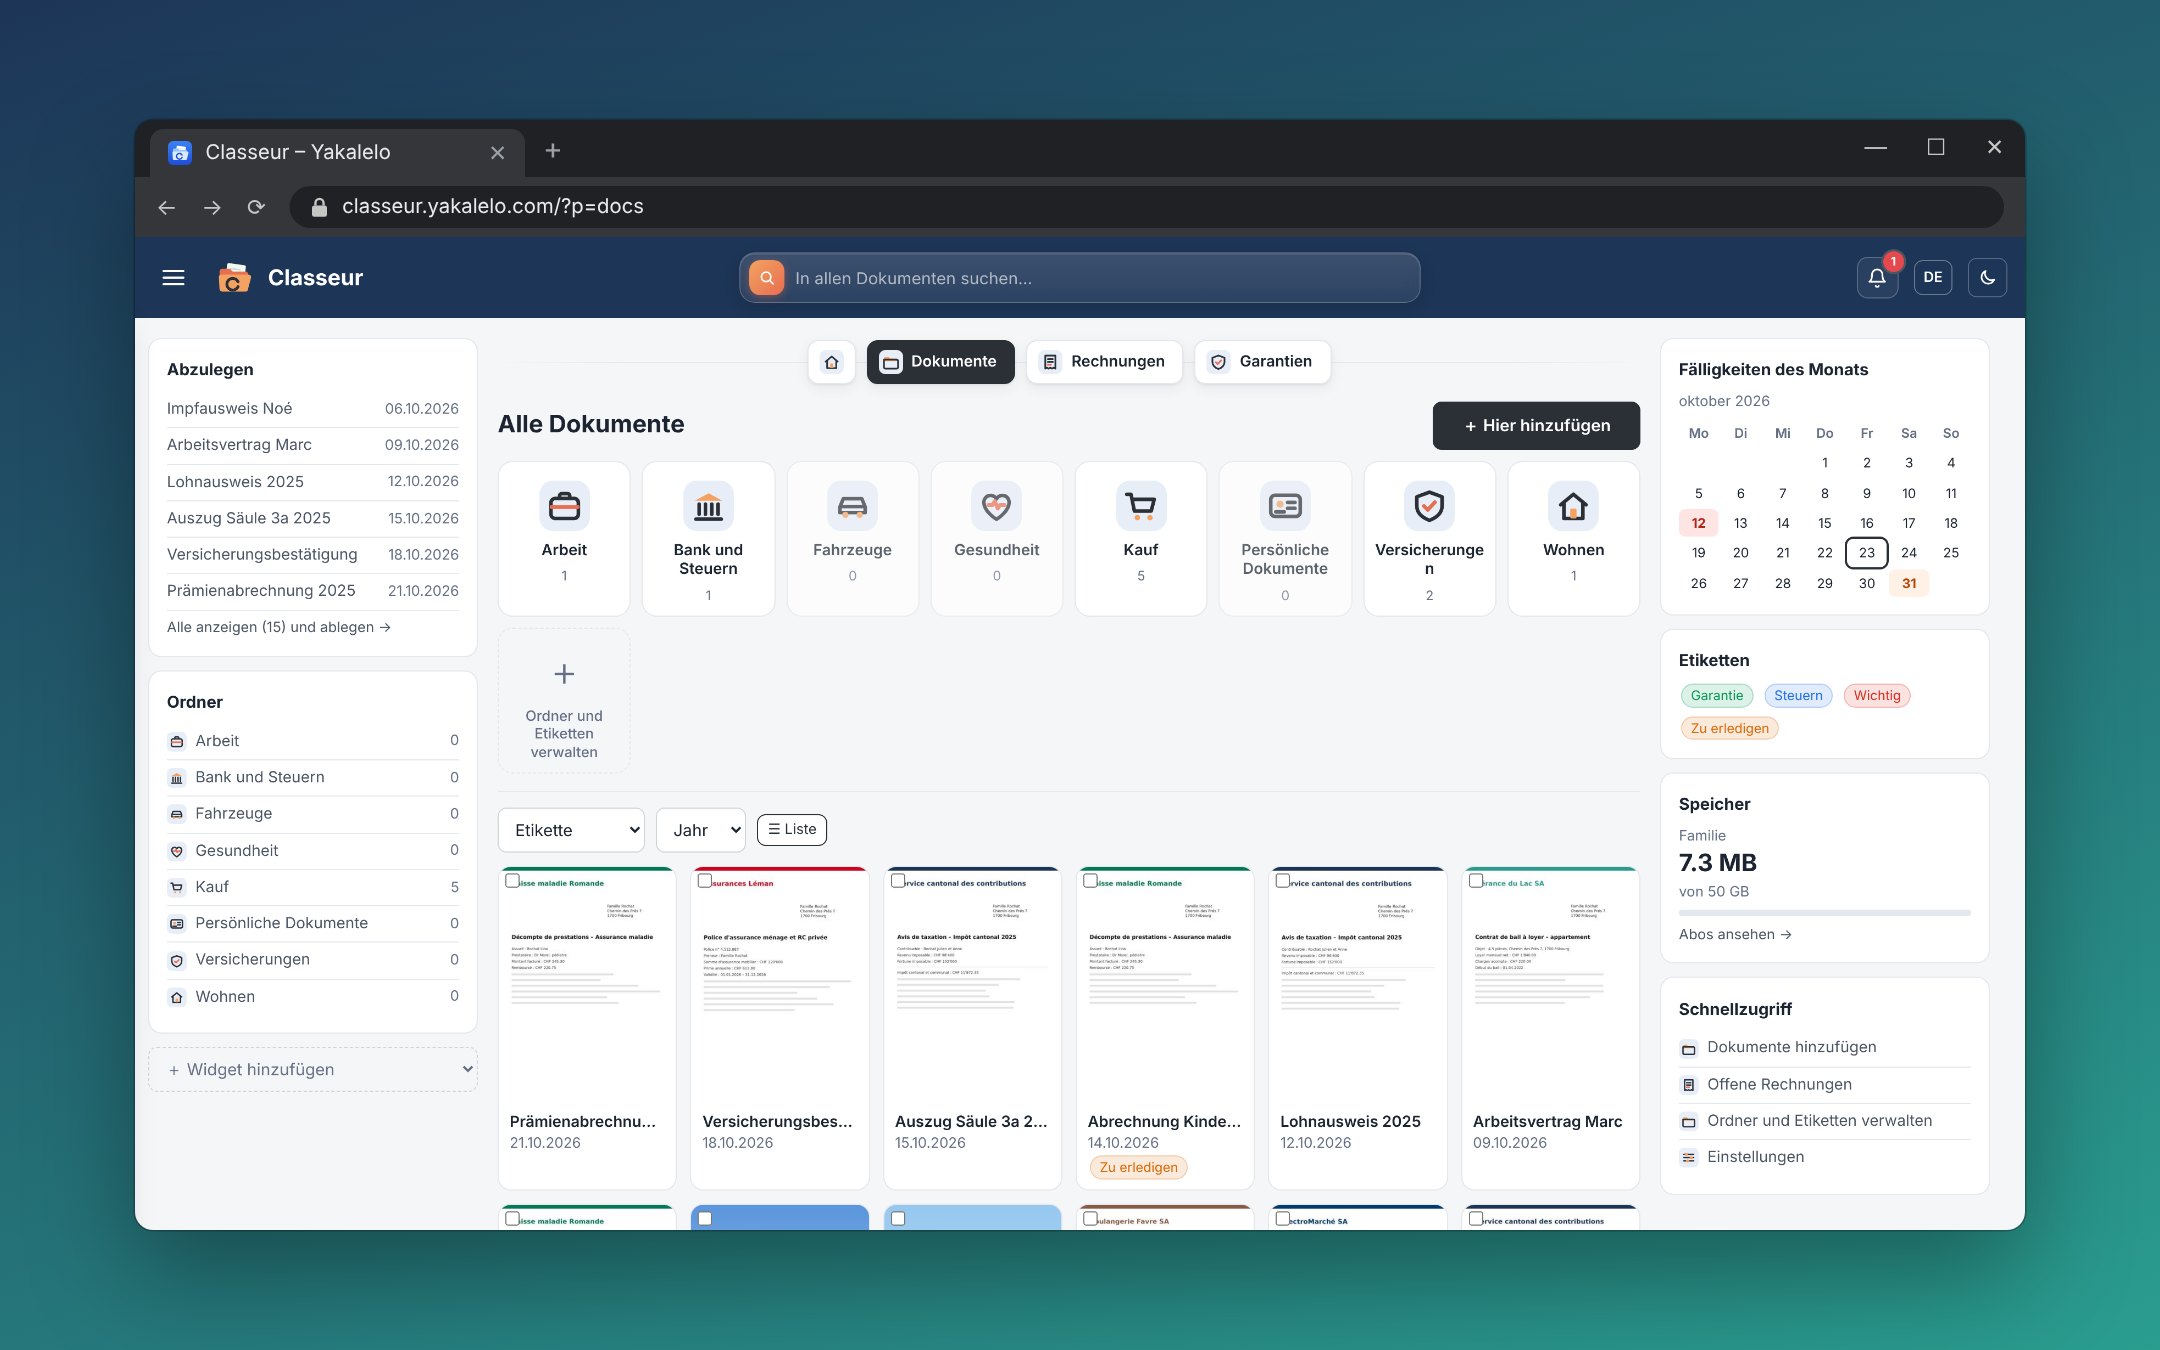
Task: Click the Hier hinzufügen button
Action: [x=1536, y=426]
